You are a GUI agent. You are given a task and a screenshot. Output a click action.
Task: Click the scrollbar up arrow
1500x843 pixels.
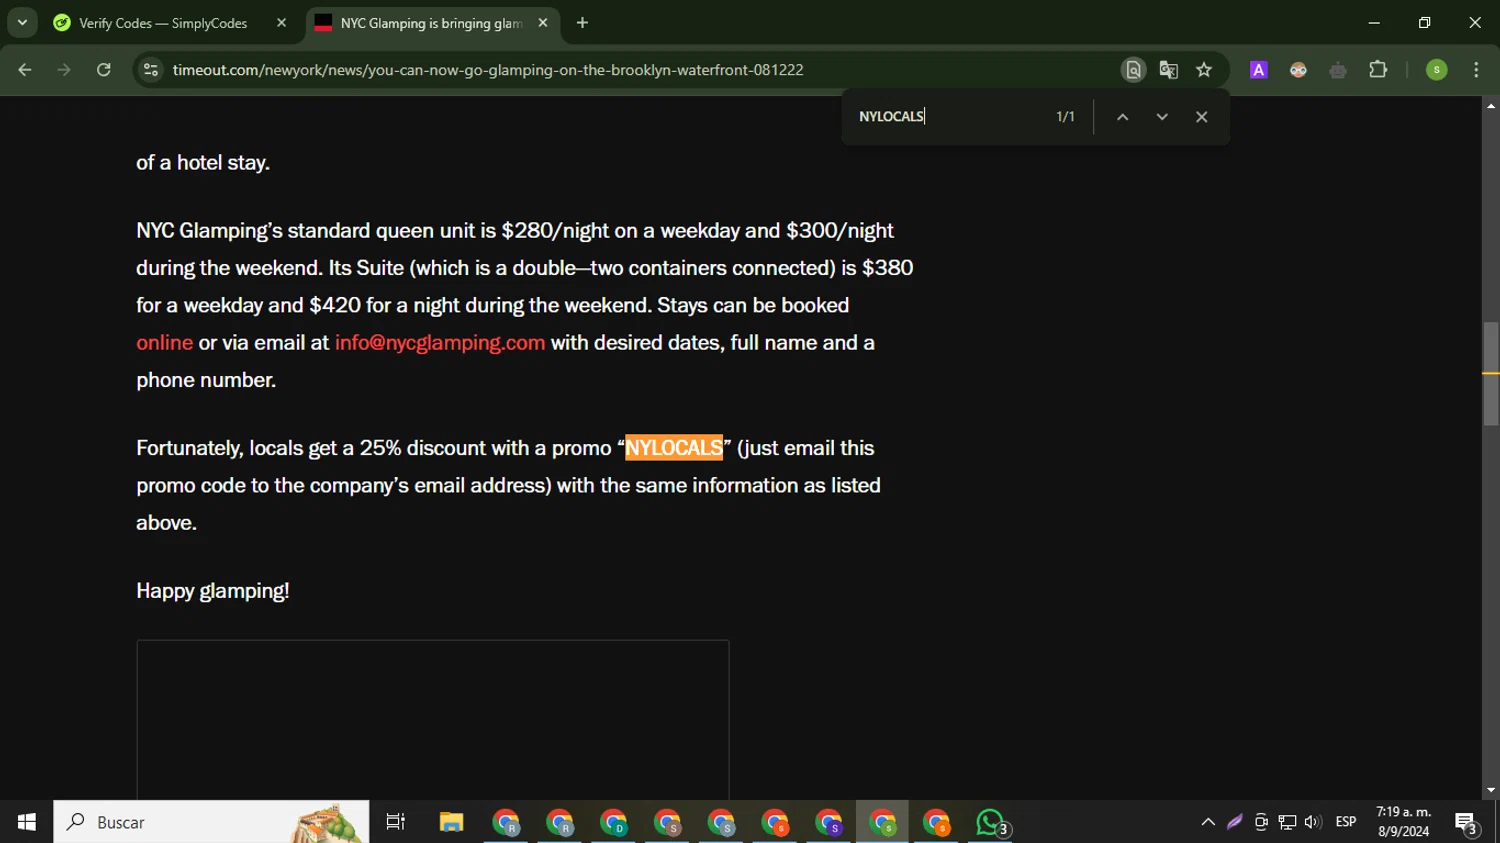tap(1491, 105)
